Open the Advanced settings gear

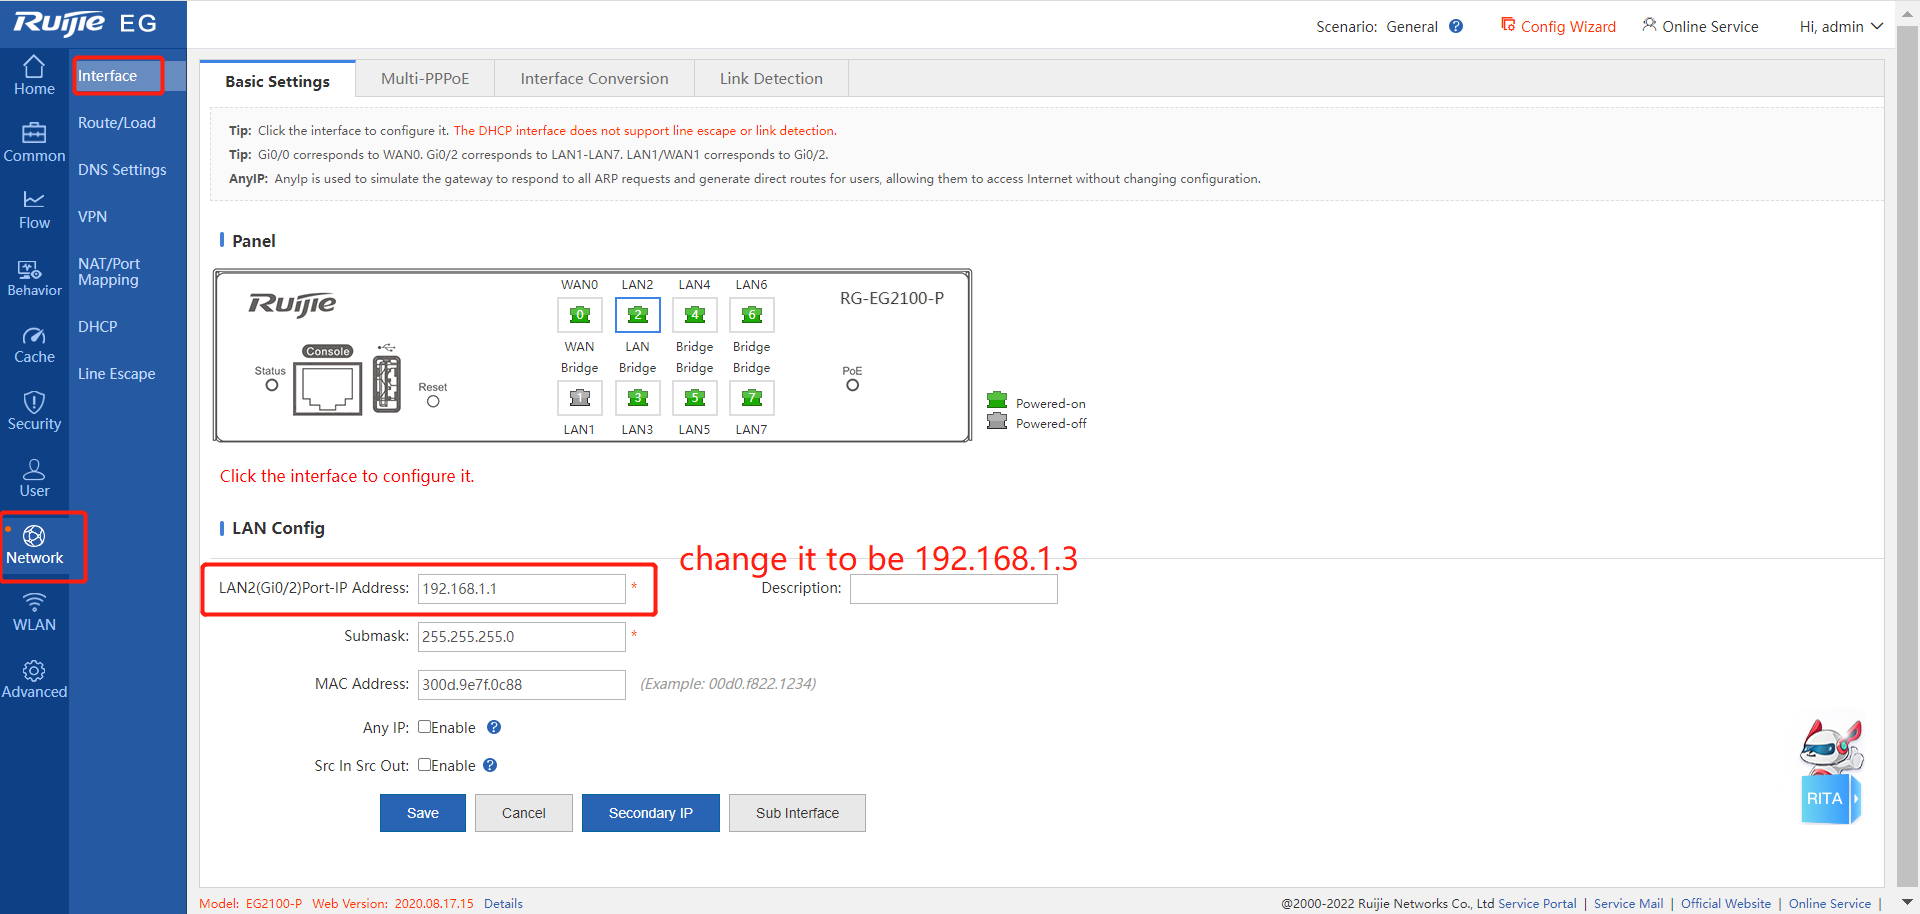(34, 679)
